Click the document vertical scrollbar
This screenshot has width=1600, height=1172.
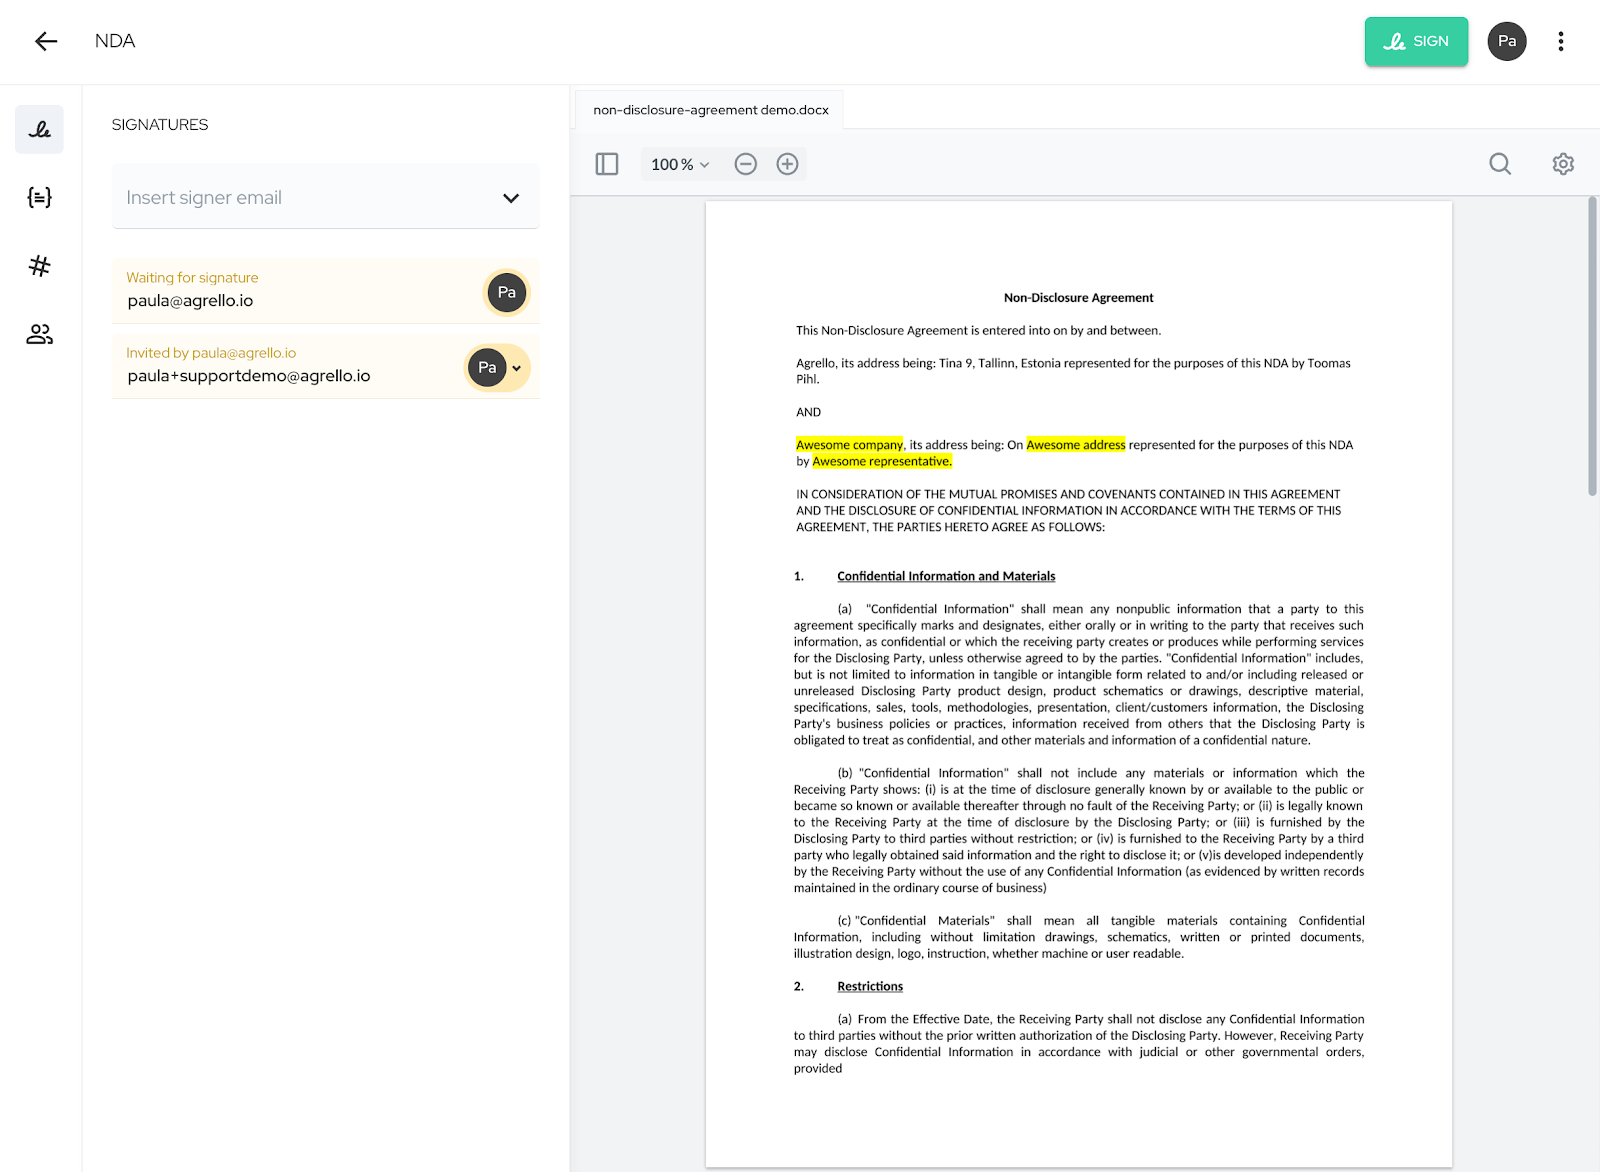click(1592, 346)
